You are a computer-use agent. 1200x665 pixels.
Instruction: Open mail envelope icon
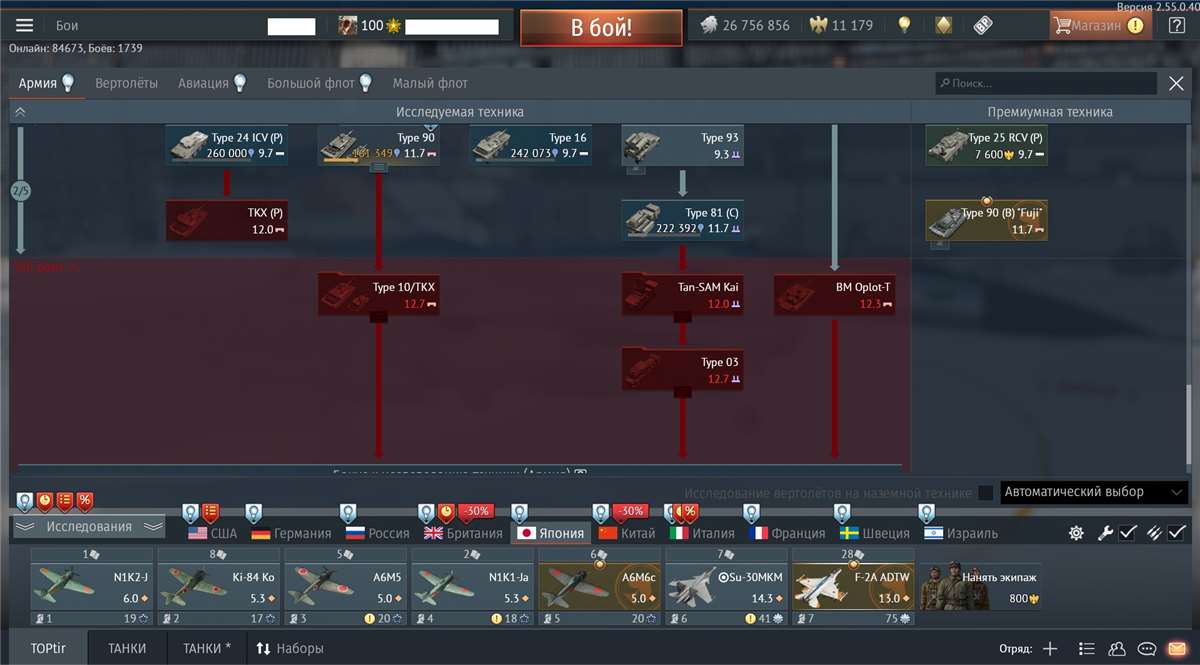pyautogui.click(x=1177, y=648)
